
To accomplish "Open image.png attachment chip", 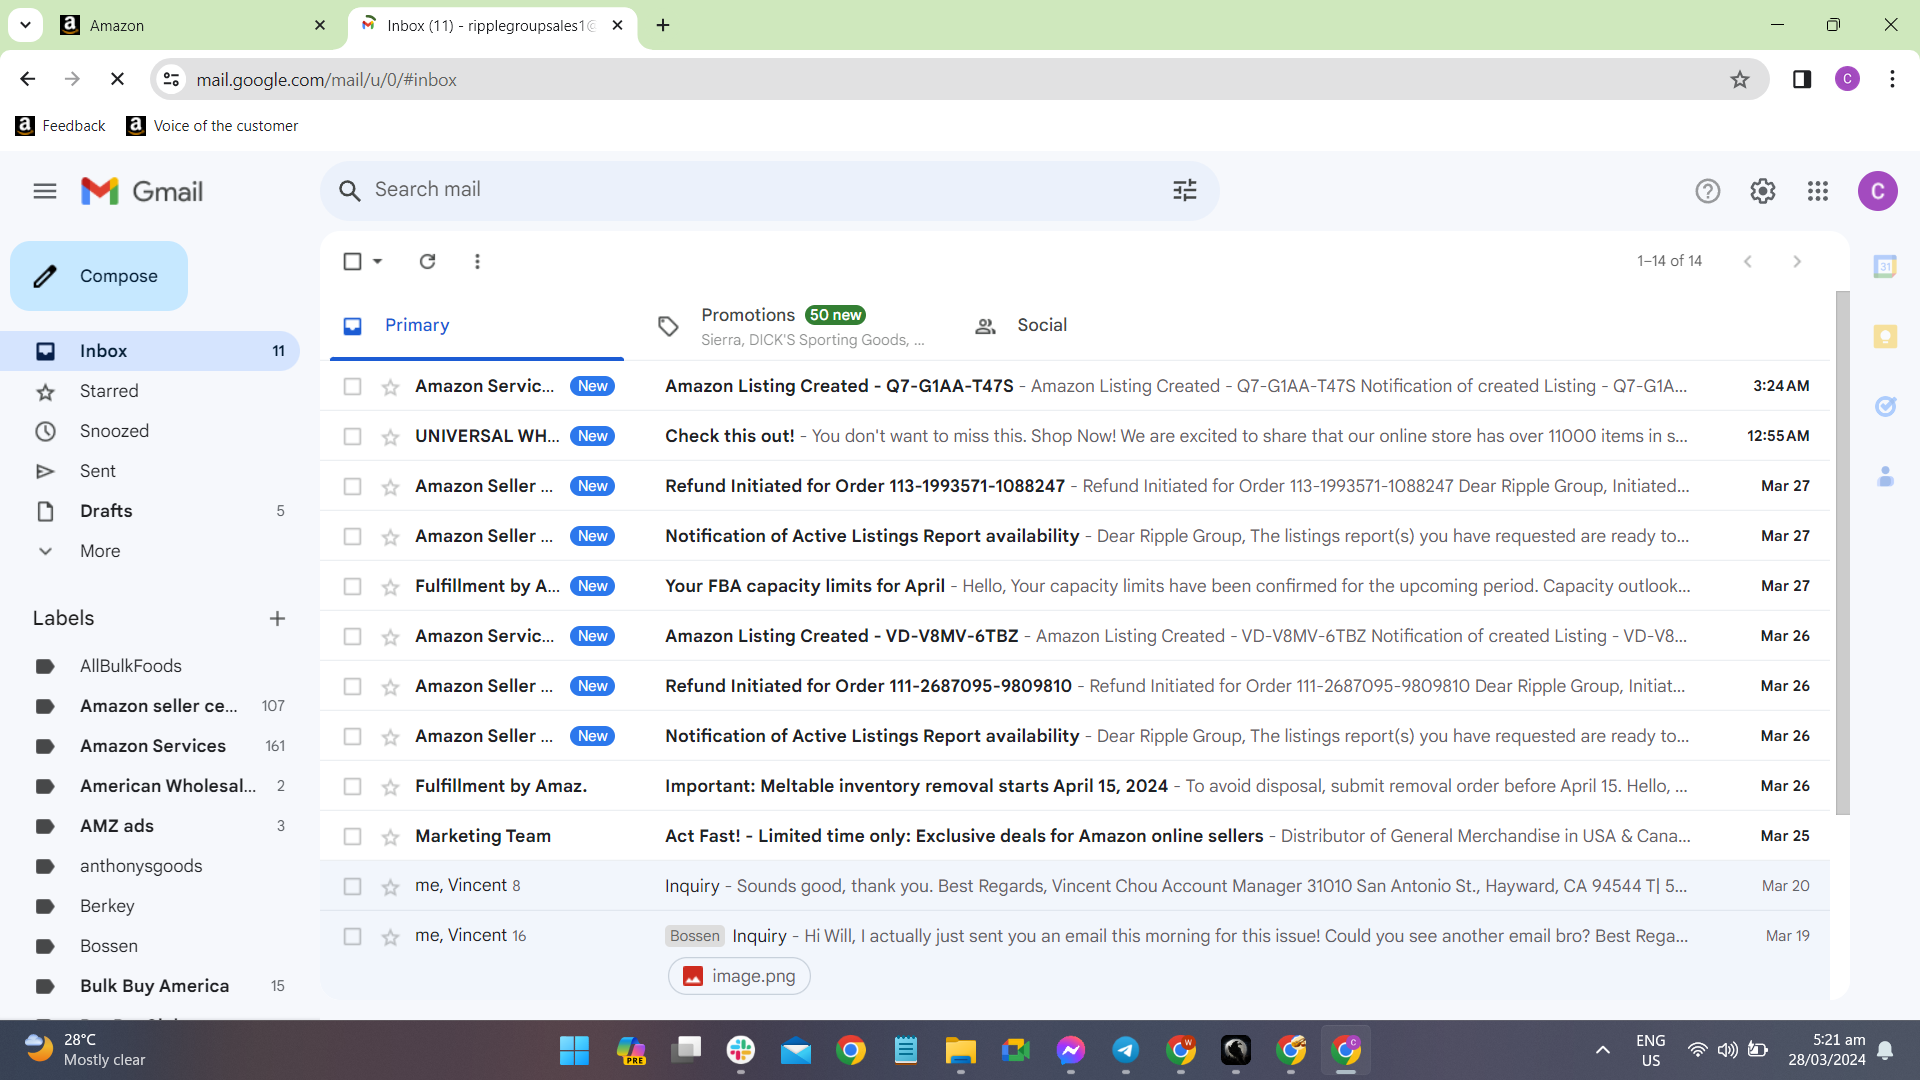I will 739,976.
